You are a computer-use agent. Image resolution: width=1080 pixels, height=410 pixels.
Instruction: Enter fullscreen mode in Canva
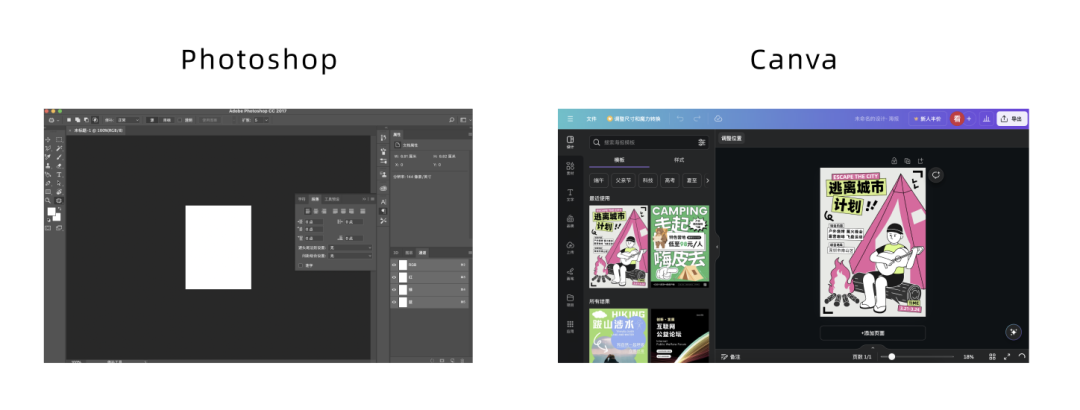(1007, 356)
